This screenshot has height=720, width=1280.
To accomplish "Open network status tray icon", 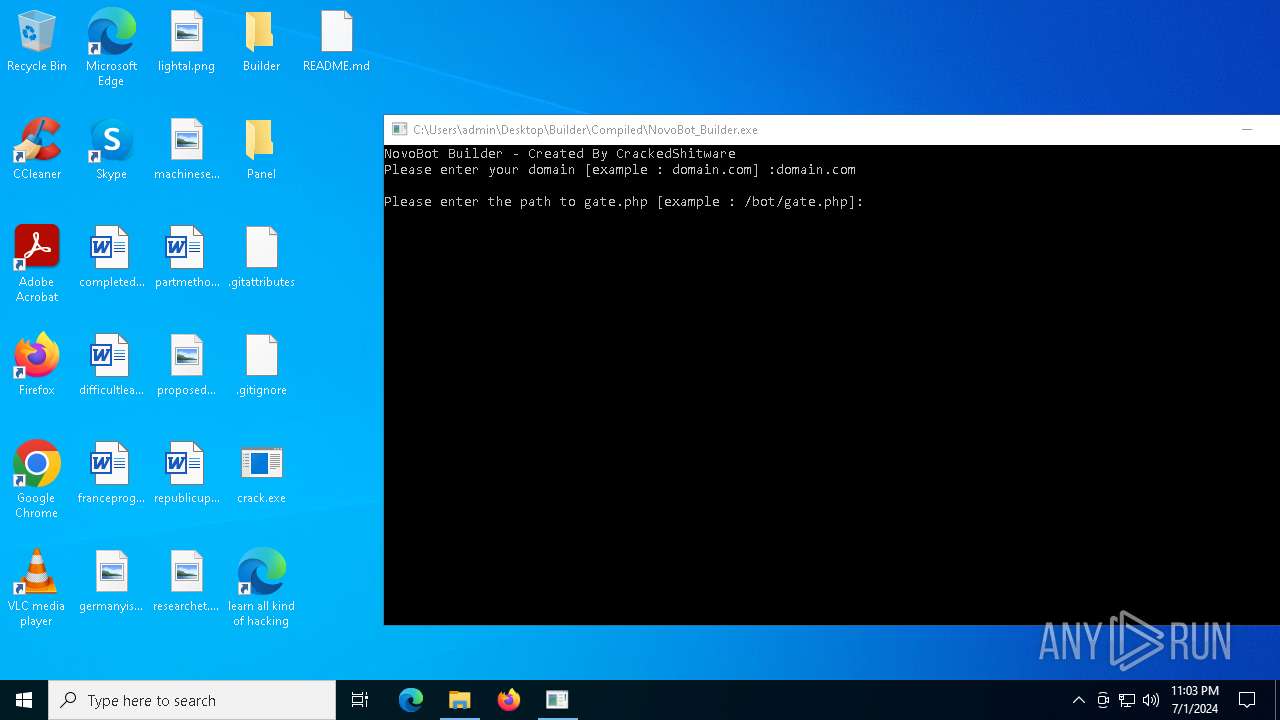I will point(1127,700).
